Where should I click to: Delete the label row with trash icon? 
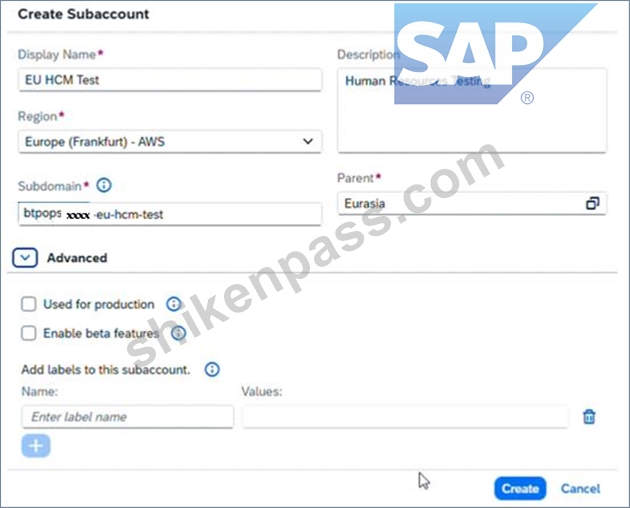(x=589, y=416)
